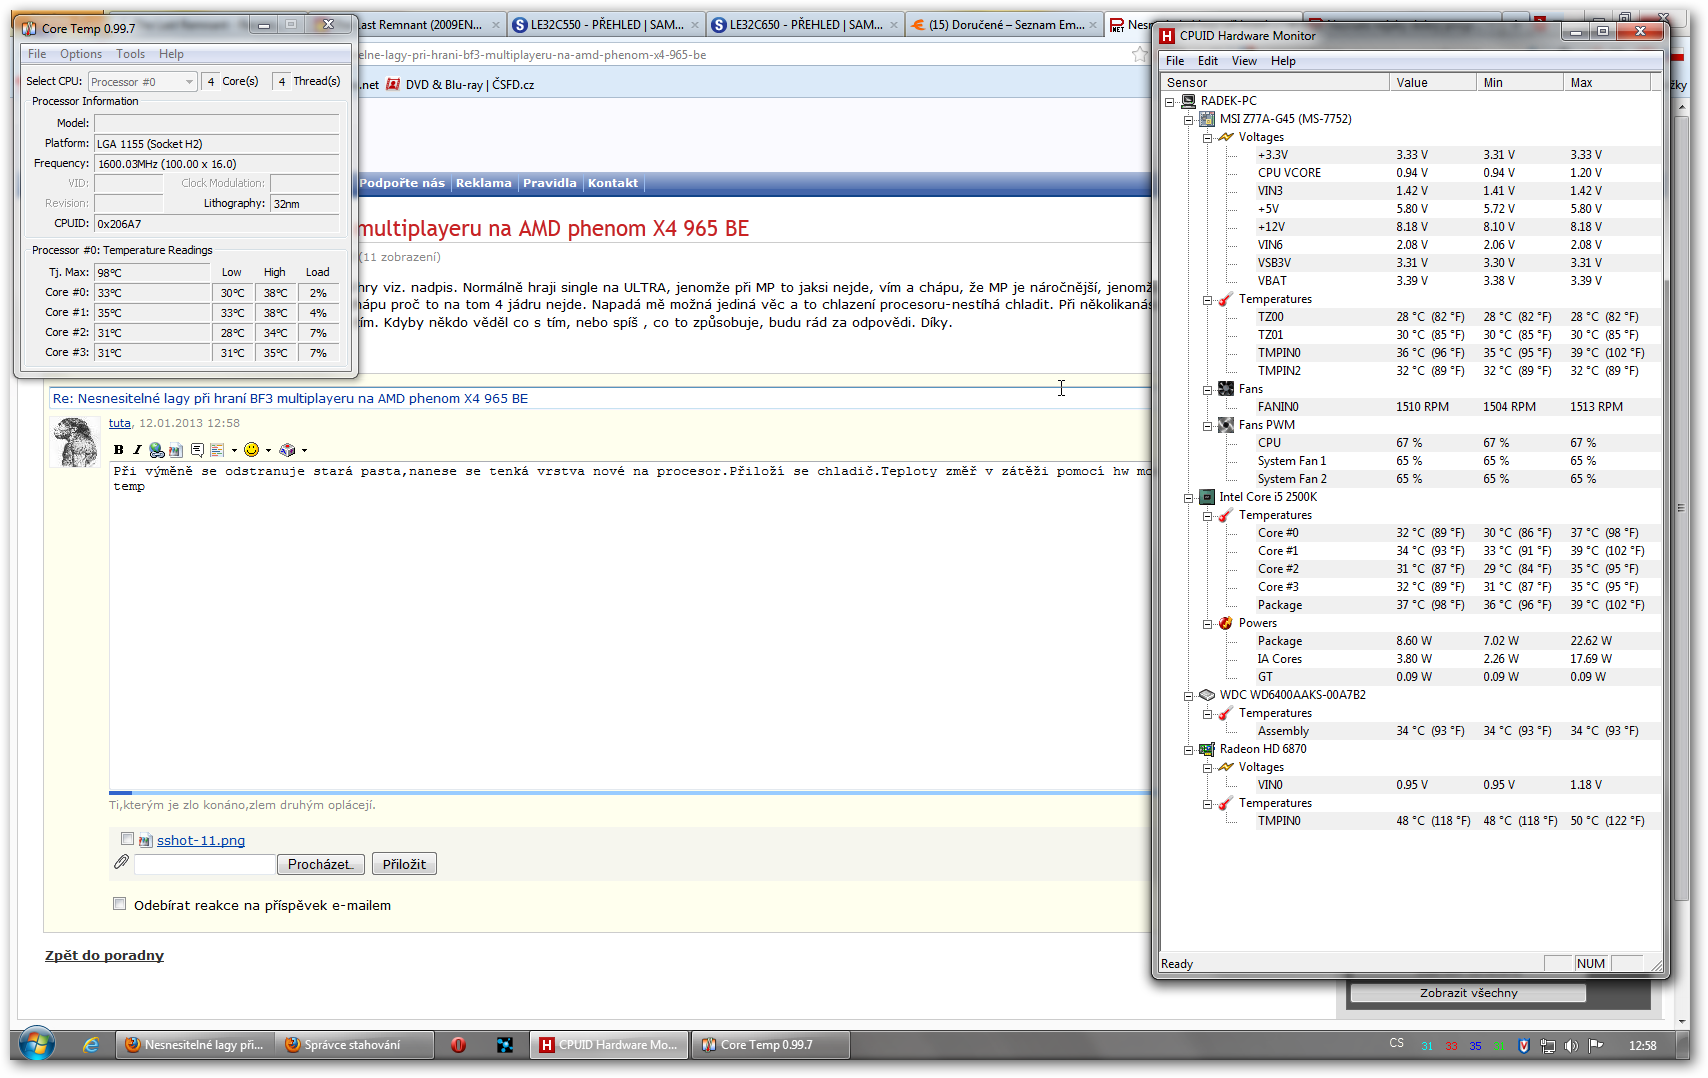
Task: Open the View menu in Hardware Monitor
Action: tap(1244, 61)
